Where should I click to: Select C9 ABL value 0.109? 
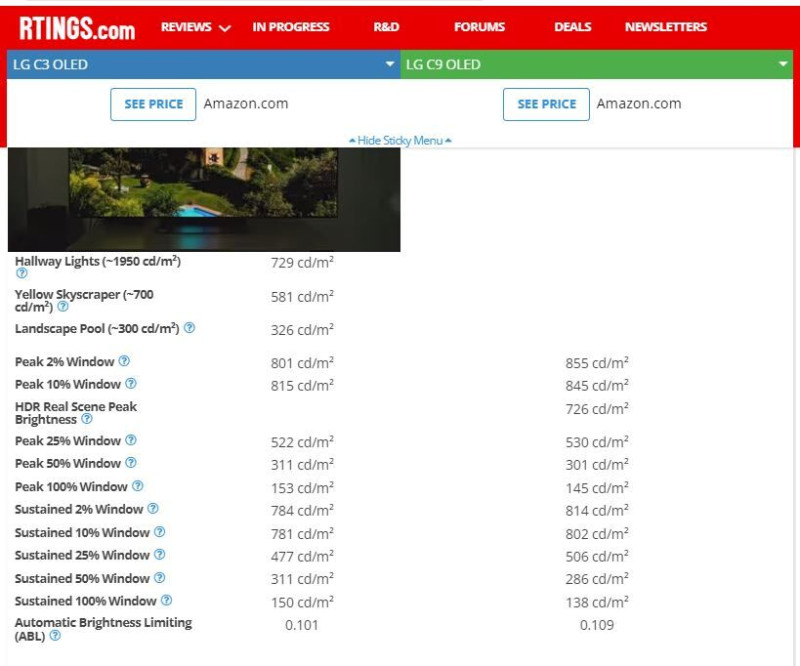point(596,625)
